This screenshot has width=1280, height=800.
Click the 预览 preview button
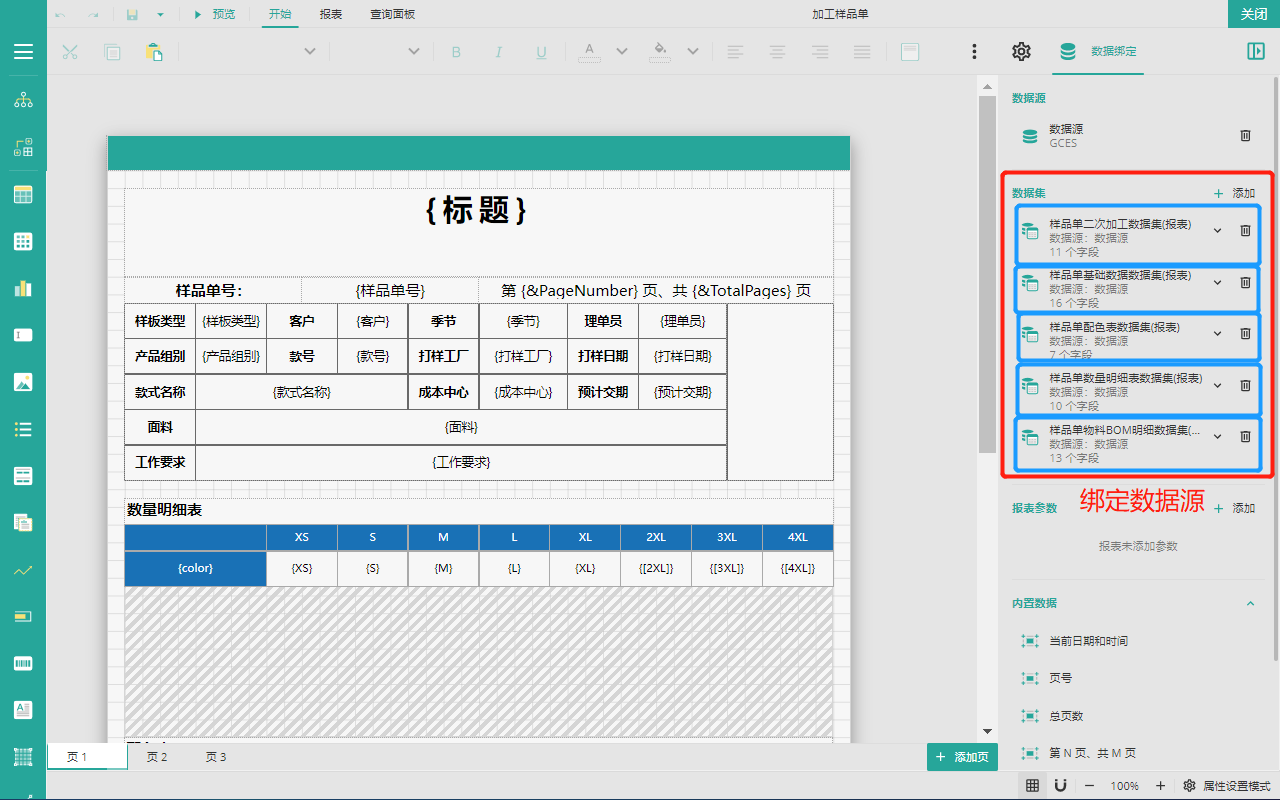(x=214, y=14)
